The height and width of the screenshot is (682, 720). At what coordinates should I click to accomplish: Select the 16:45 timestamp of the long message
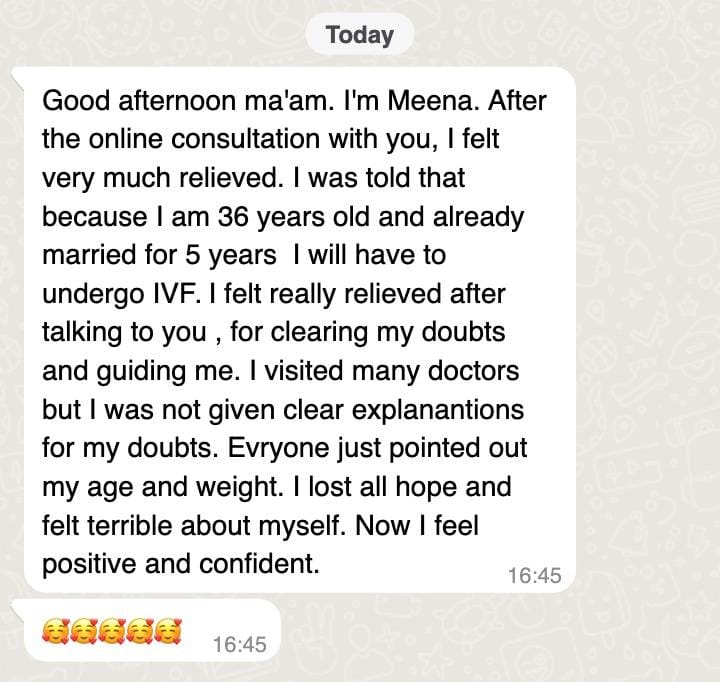[534, 575]
